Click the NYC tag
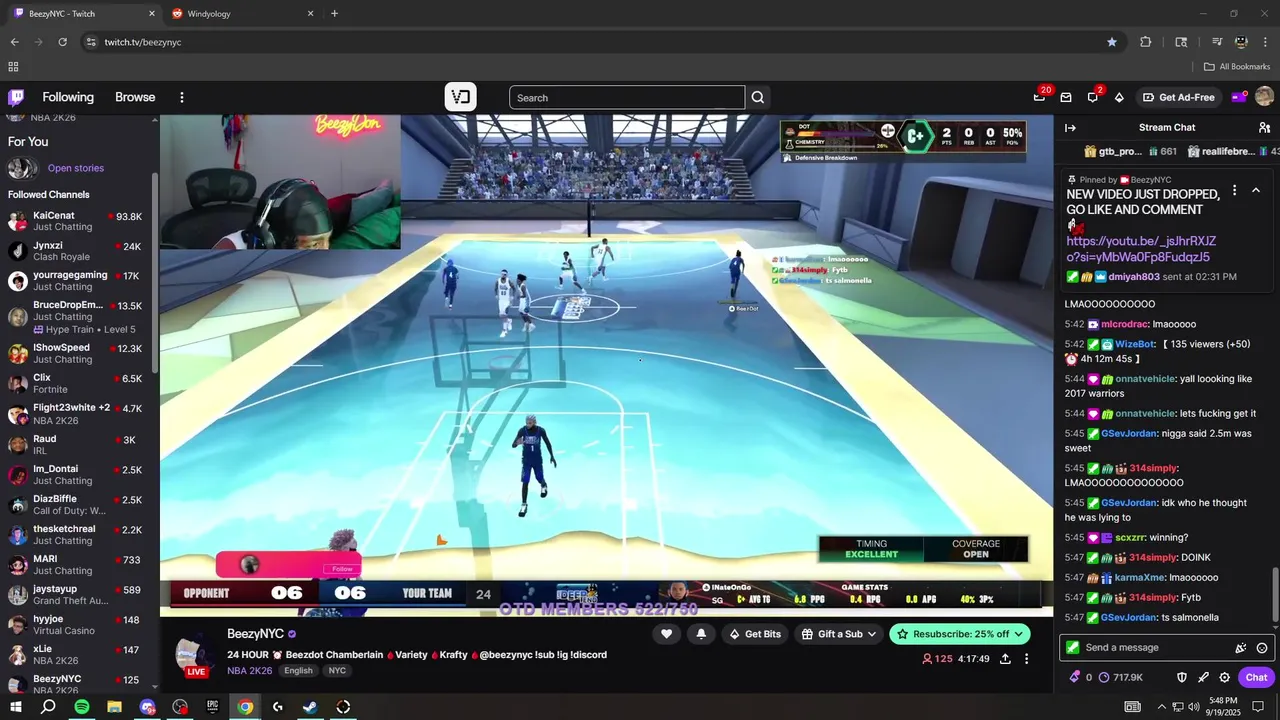 [x=337, y=671]
